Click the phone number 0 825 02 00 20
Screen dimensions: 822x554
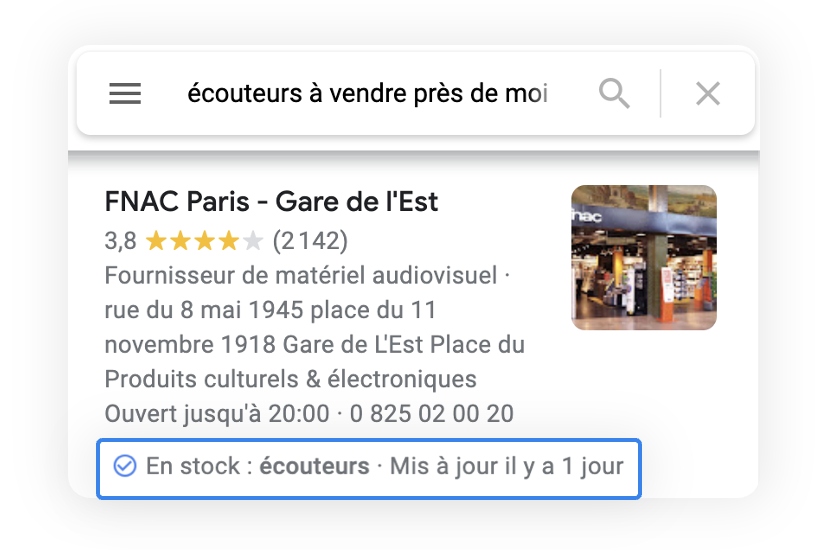(431, 414)
